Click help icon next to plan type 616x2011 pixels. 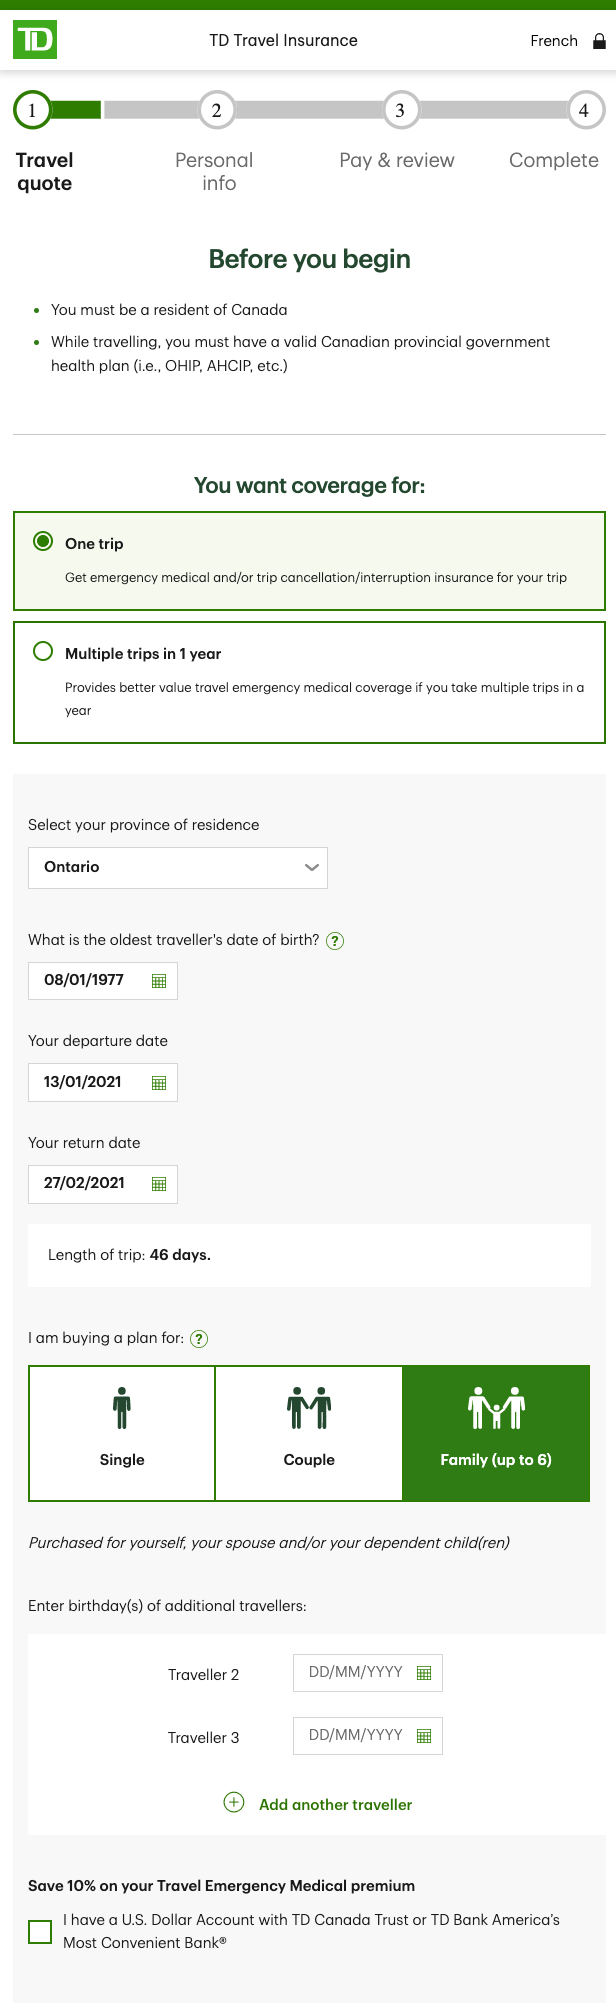[x=199, y=1339]
